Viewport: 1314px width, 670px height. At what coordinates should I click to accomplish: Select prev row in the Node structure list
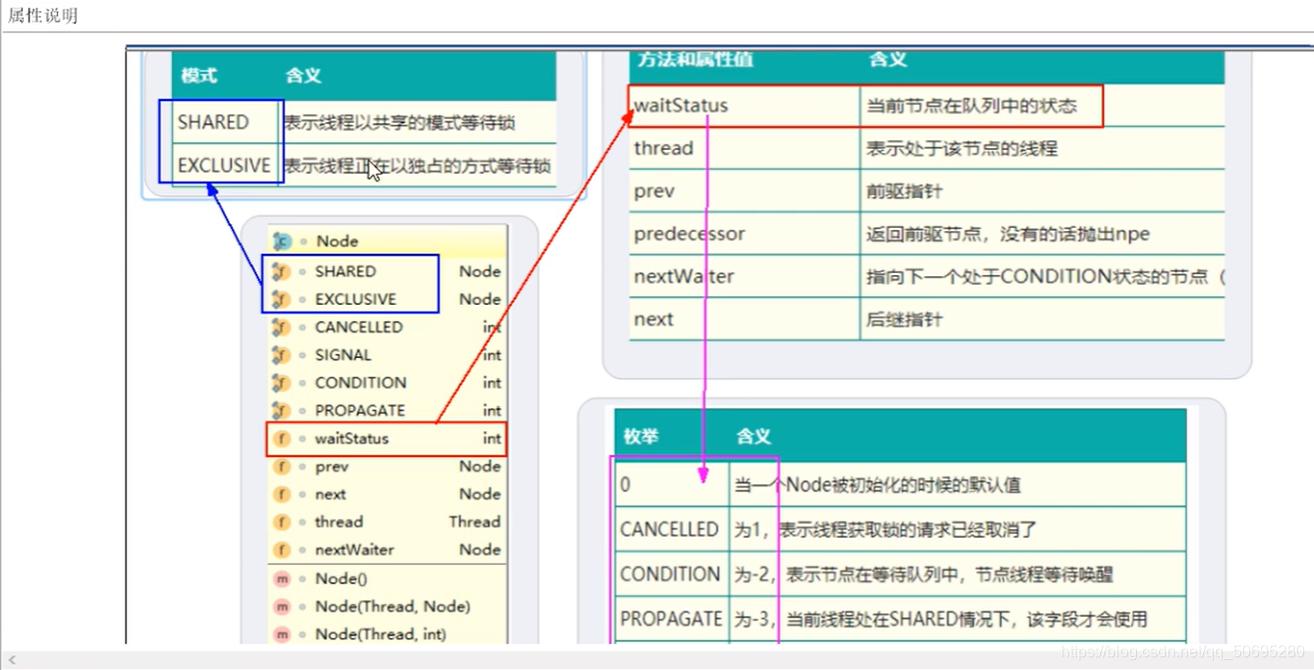click(388, 466)
